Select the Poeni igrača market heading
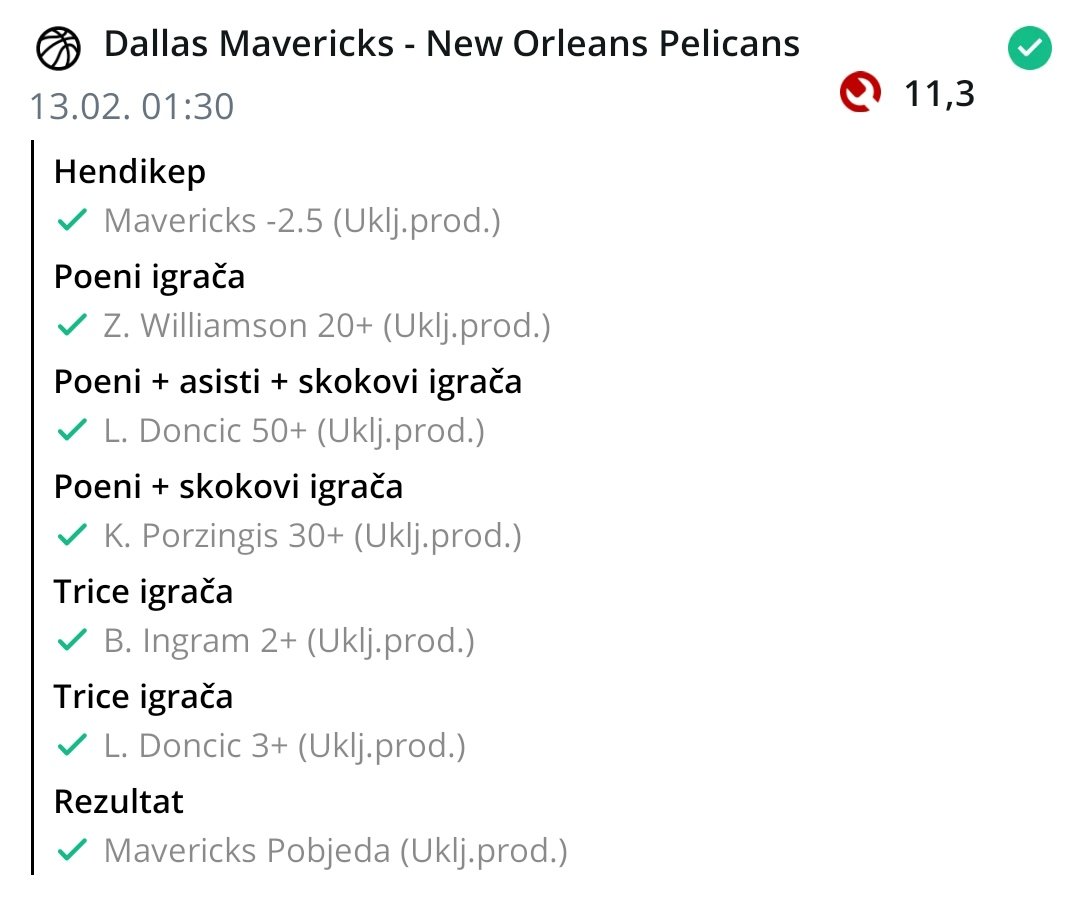The height and width of the screenshot is (901, 1080). coord(149,277)
